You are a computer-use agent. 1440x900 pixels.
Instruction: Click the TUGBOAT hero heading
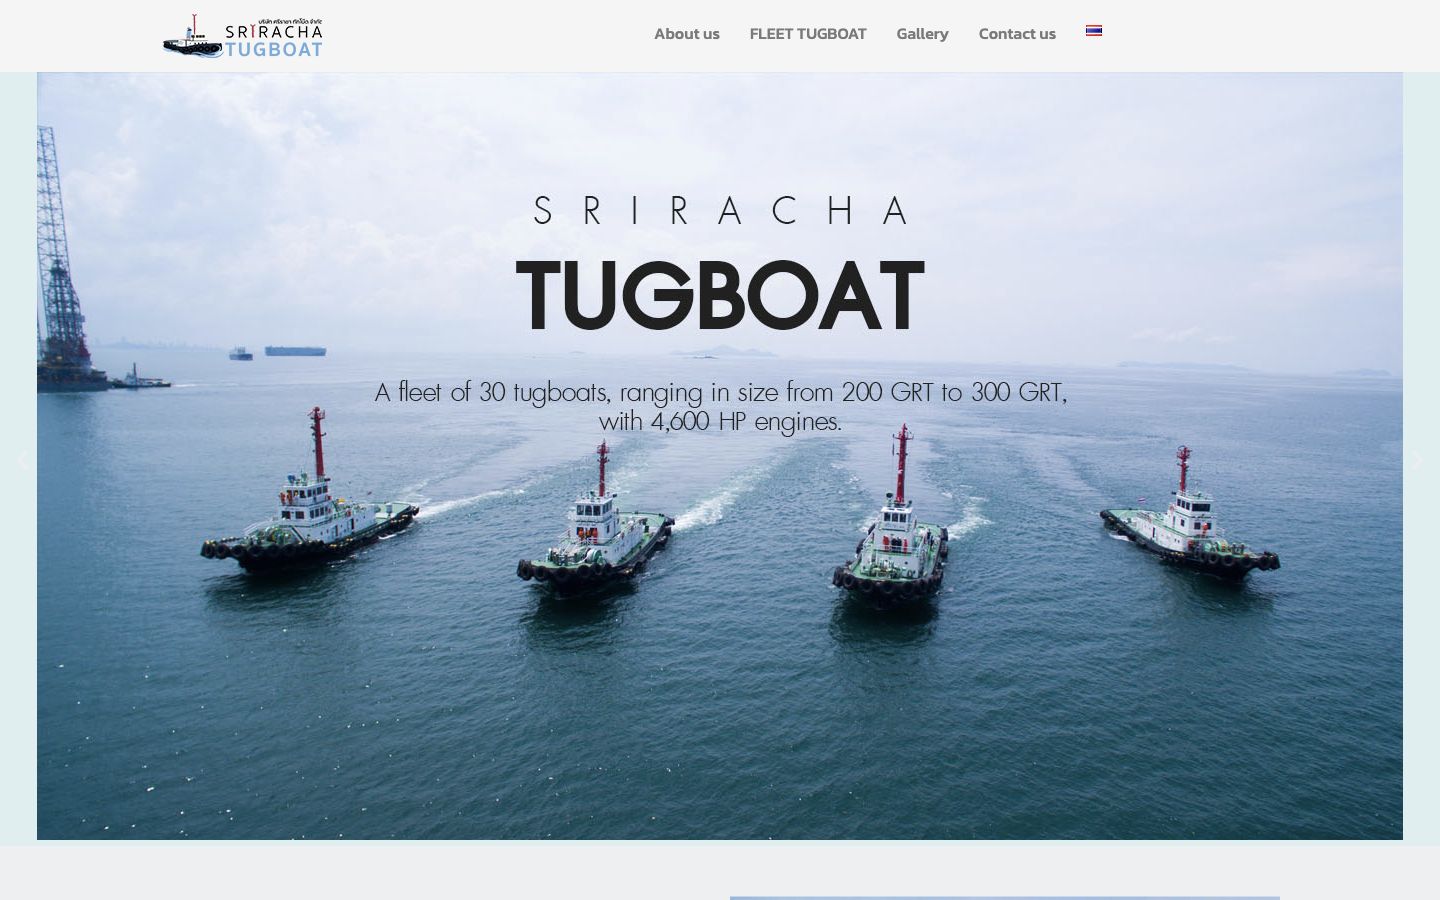pyautogui.click(x=720, y=296)
